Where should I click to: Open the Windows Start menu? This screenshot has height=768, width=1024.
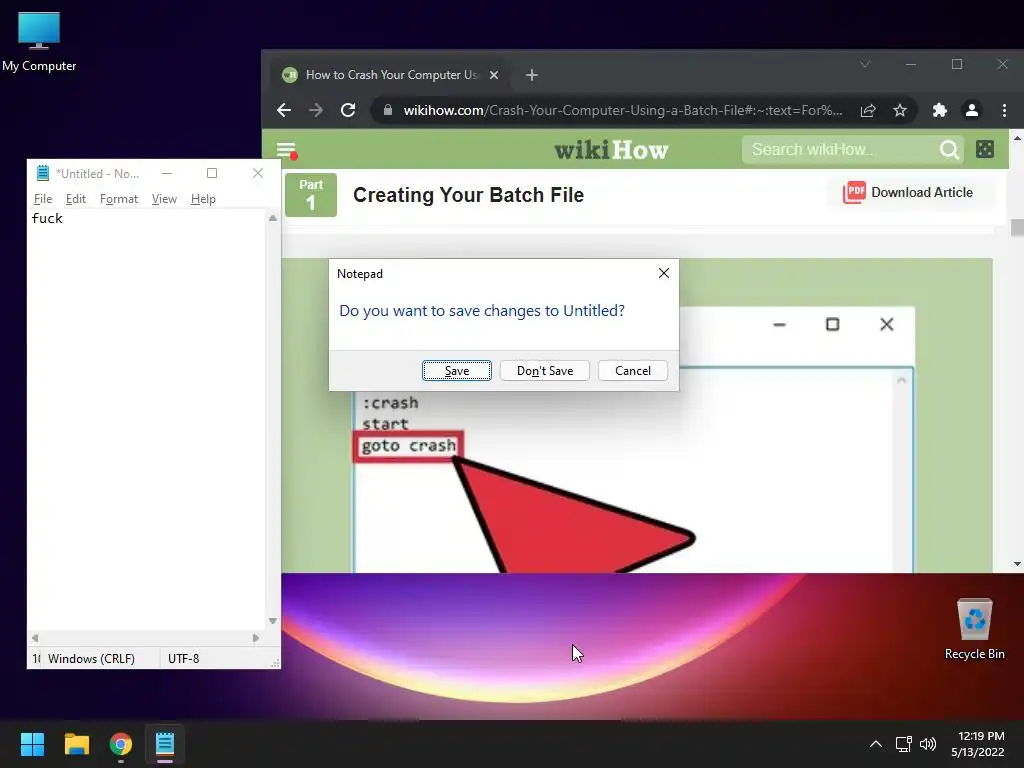(x=32, y=744)
